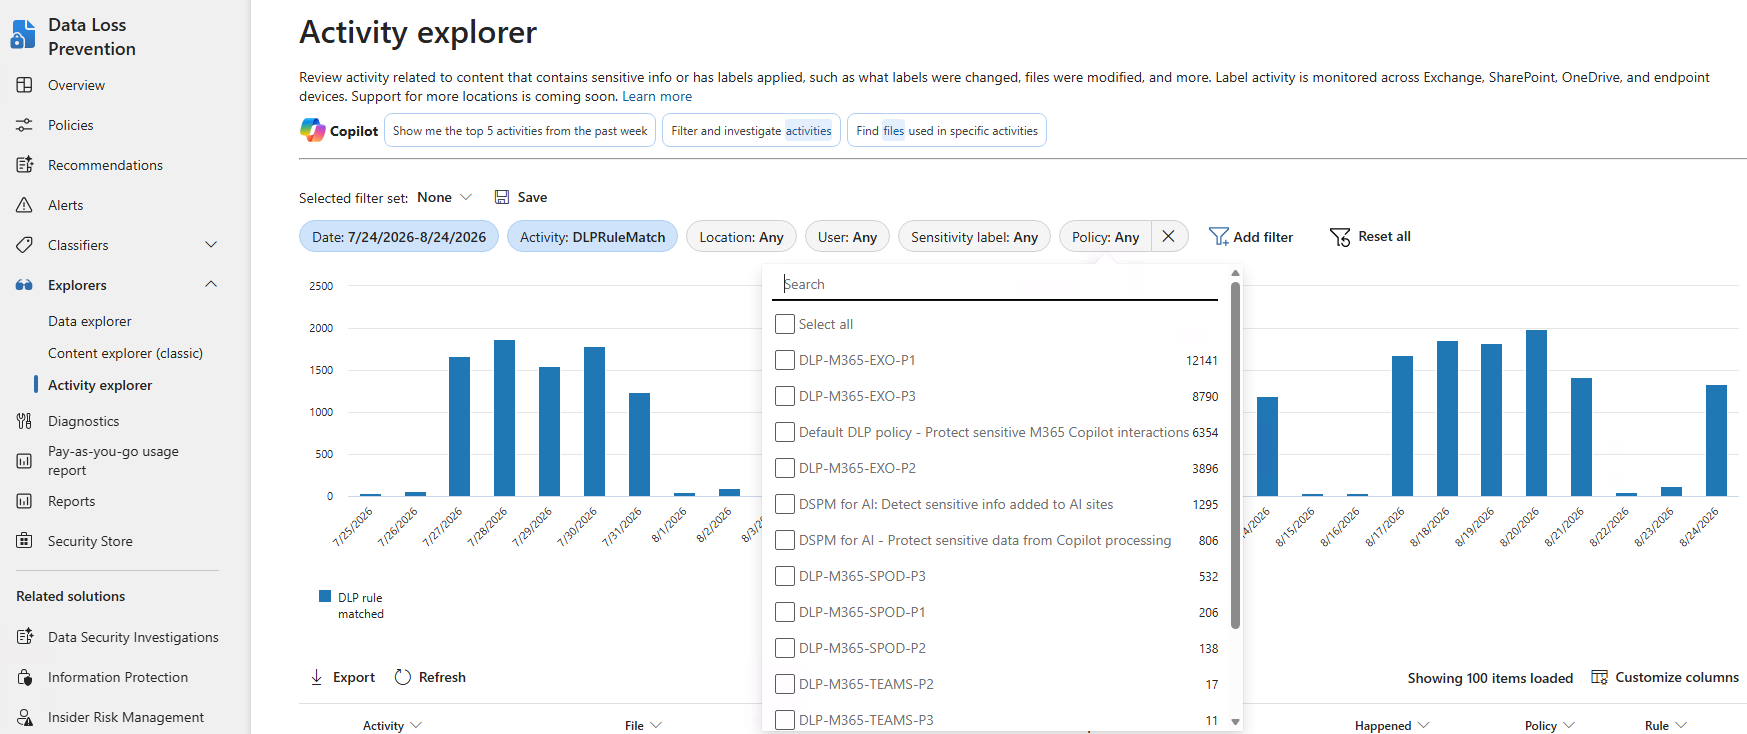This screenshot has width=1747, height=734.
Task: Click the policy list scrollbar thumb
Action: click(x=1236, y=455)
